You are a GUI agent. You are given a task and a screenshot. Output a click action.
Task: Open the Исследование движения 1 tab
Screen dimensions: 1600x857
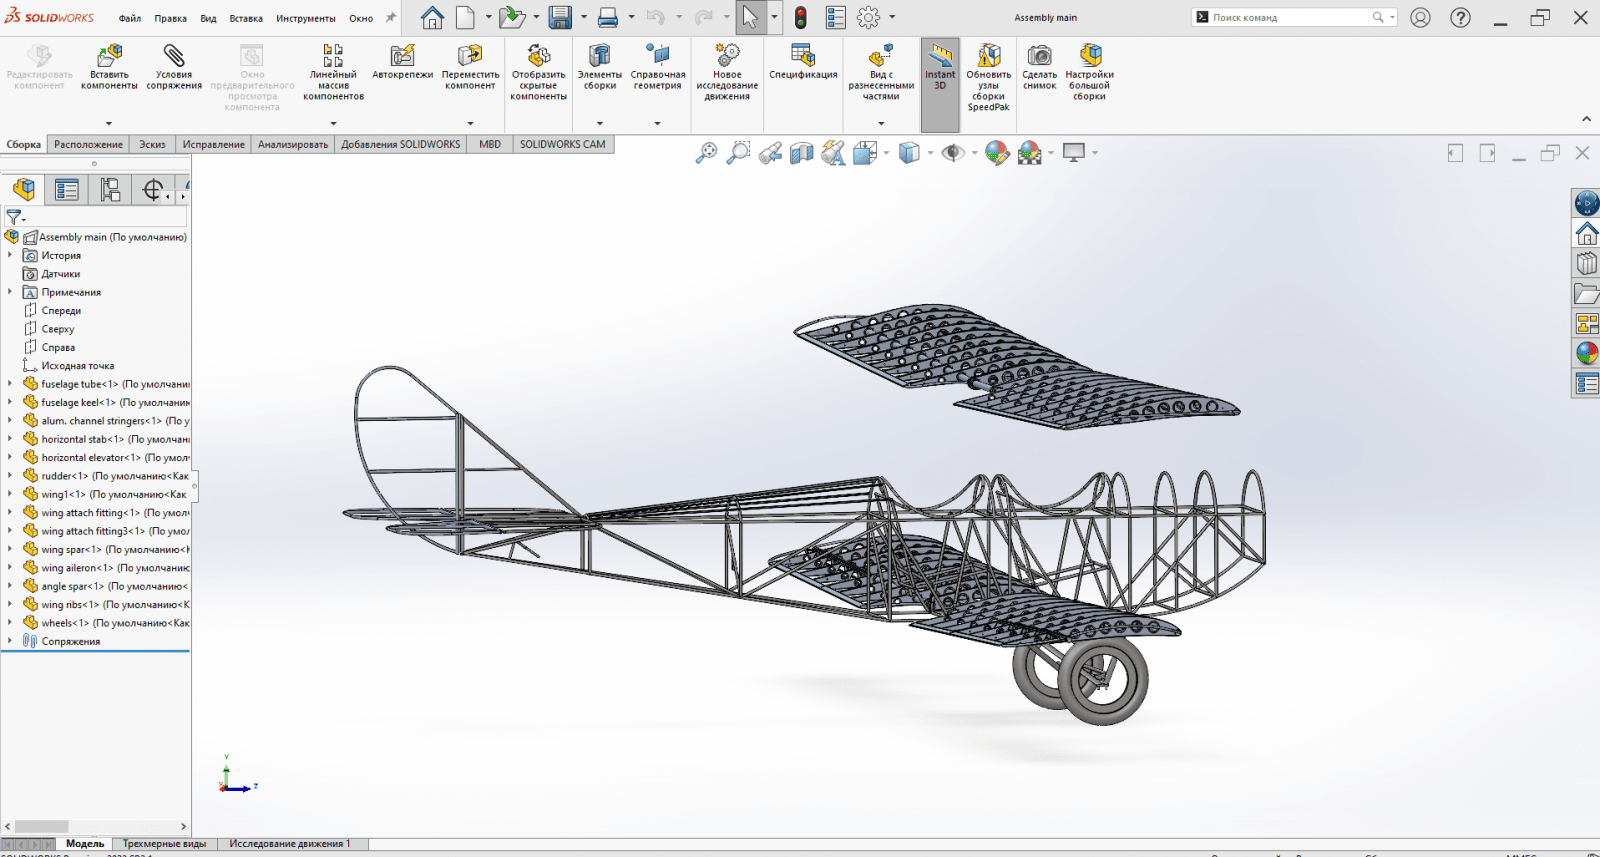click(x=289, y=844)
